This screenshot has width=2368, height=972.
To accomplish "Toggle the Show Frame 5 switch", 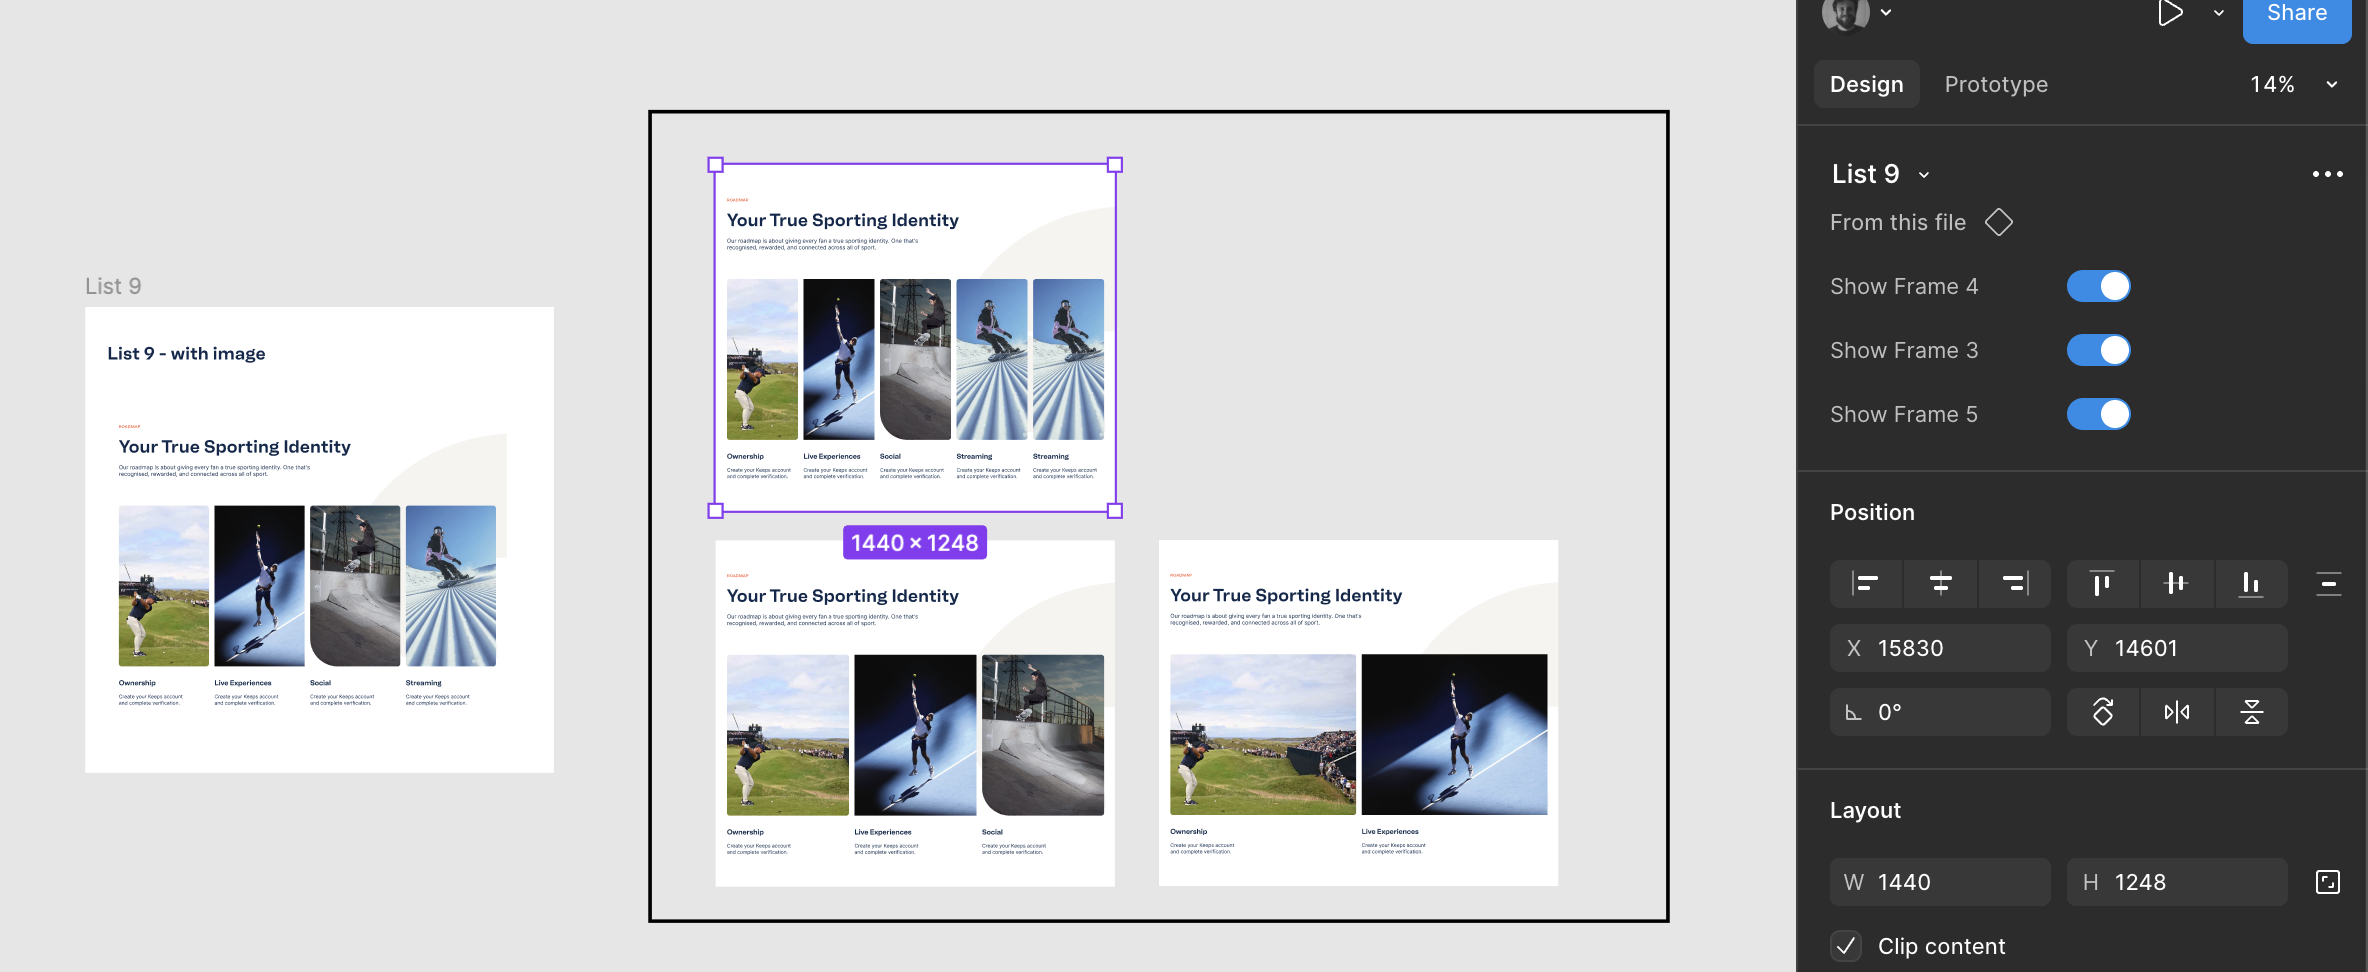I will click(x=2098, y=414).
